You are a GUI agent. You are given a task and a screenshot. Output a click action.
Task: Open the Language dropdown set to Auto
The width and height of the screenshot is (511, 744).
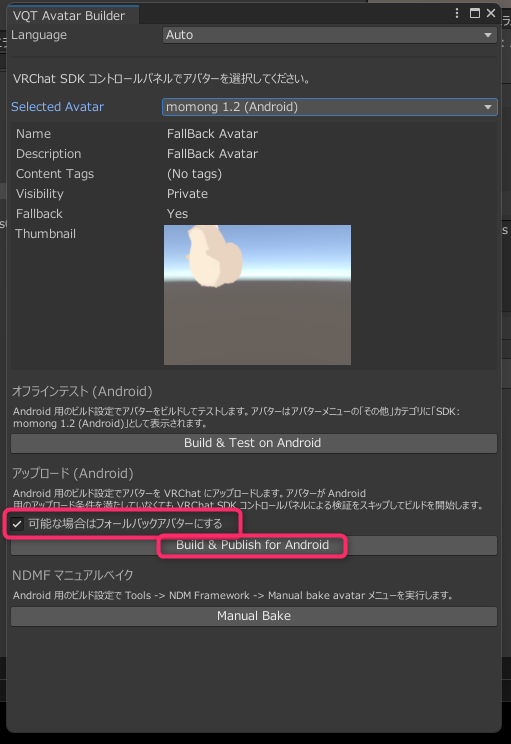coord(329,35)
